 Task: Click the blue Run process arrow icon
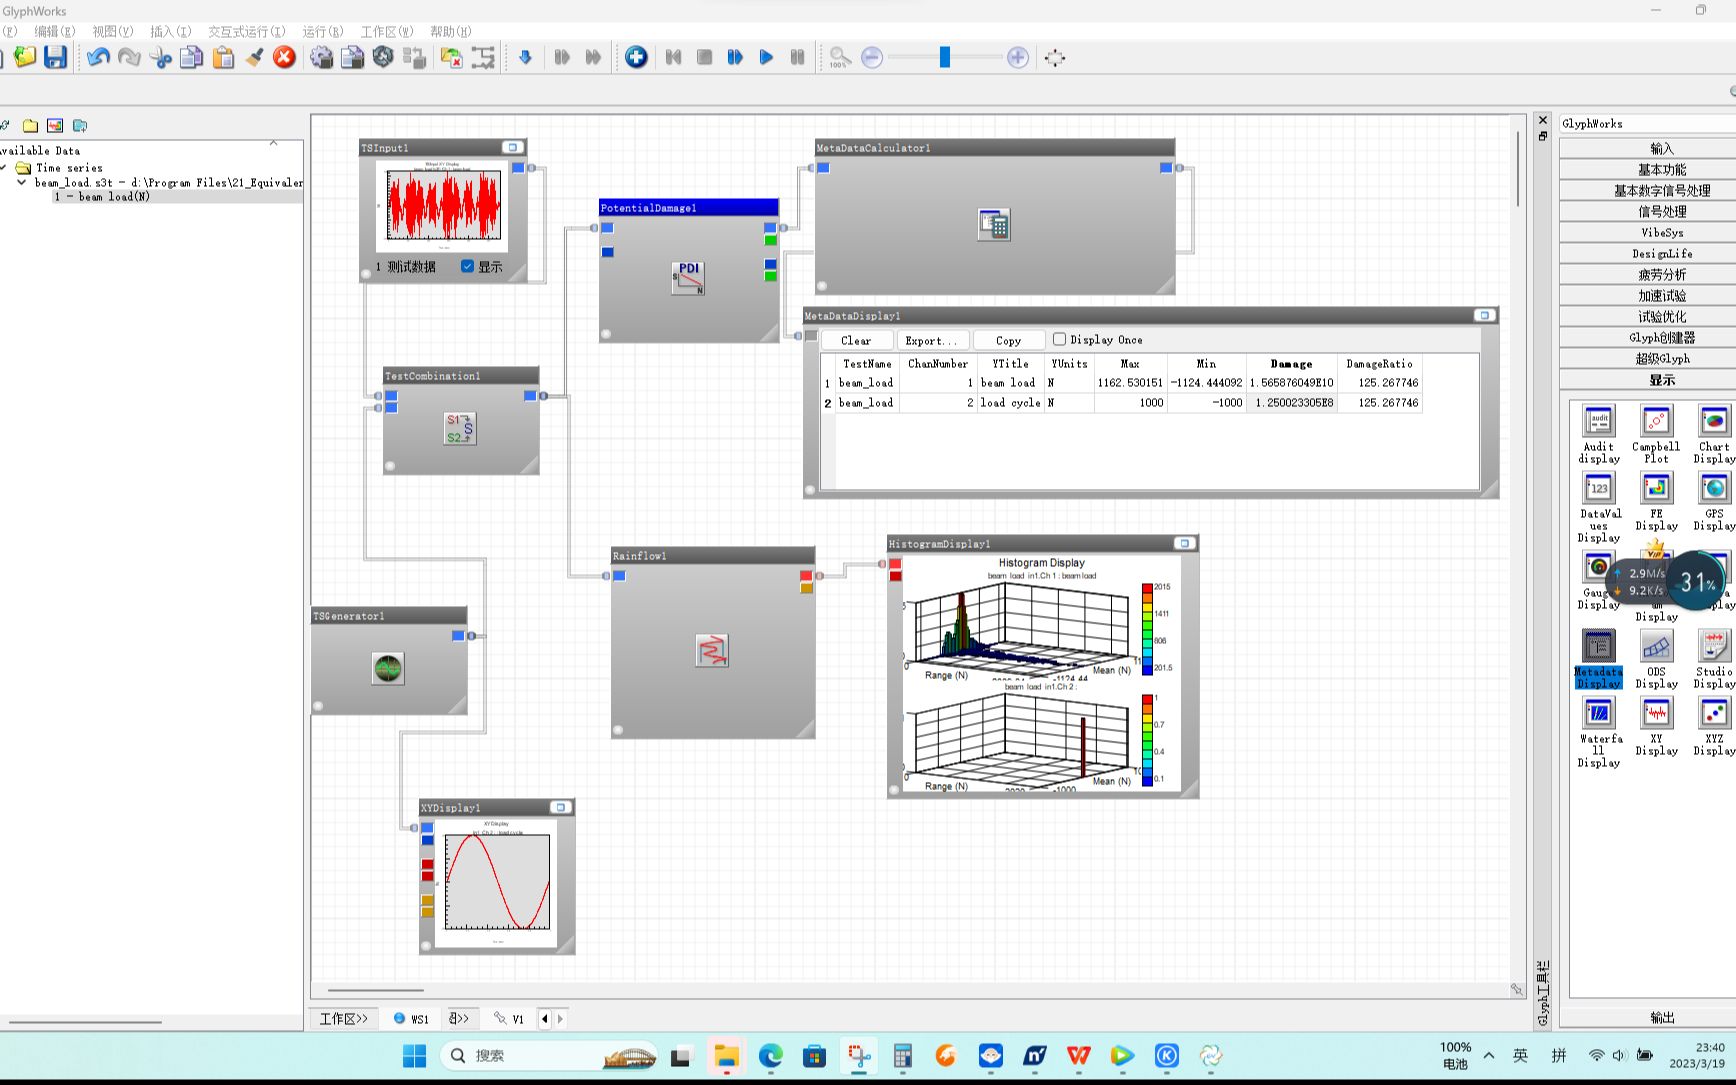click(525, 57)
